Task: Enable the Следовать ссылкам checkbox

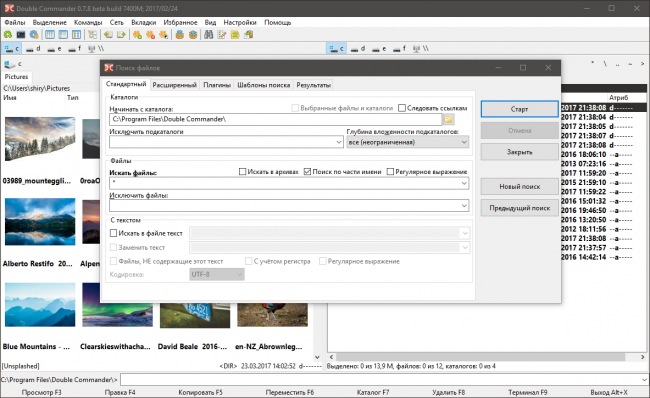Action: pos(402,108)
